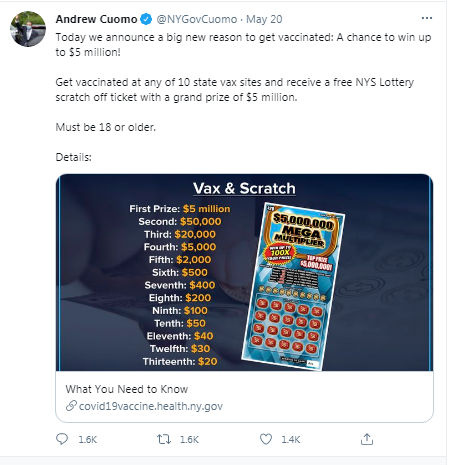
Task: Click the tweet text about getting vaccinated
Action: click(x=243, y=97)
